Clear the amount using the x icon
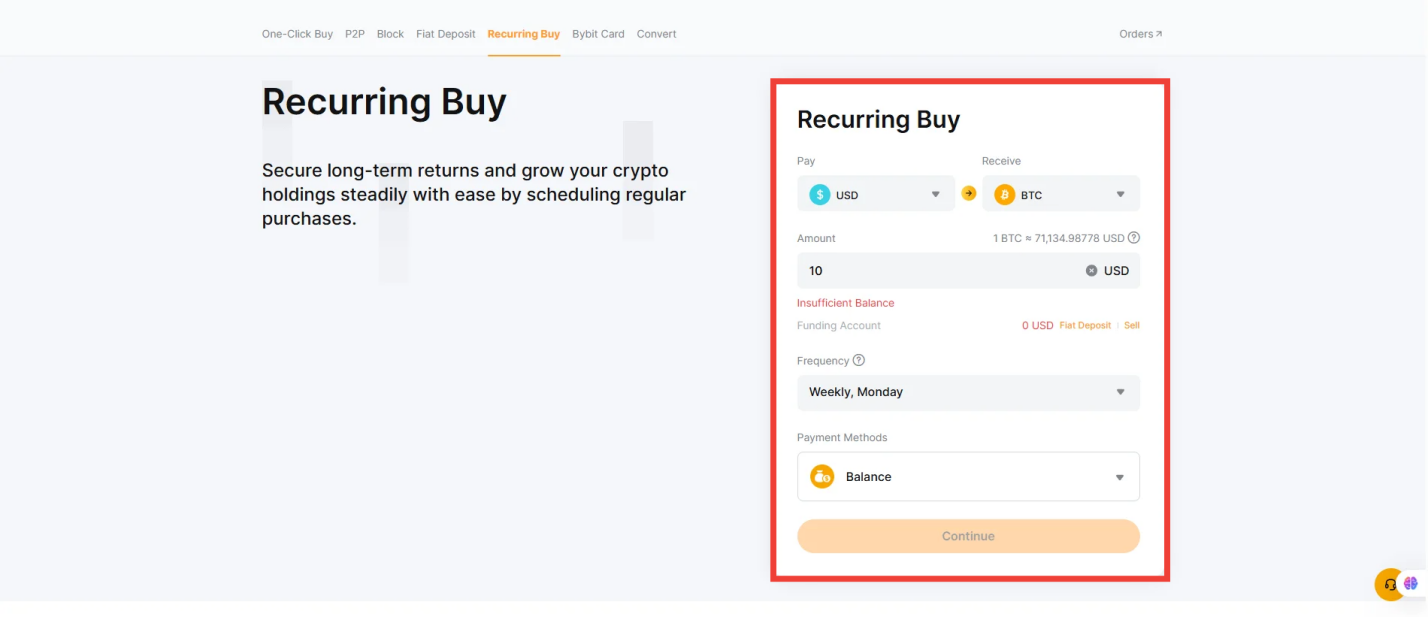This screenshot has width=1428, height=617. [x=1091, y=270]
